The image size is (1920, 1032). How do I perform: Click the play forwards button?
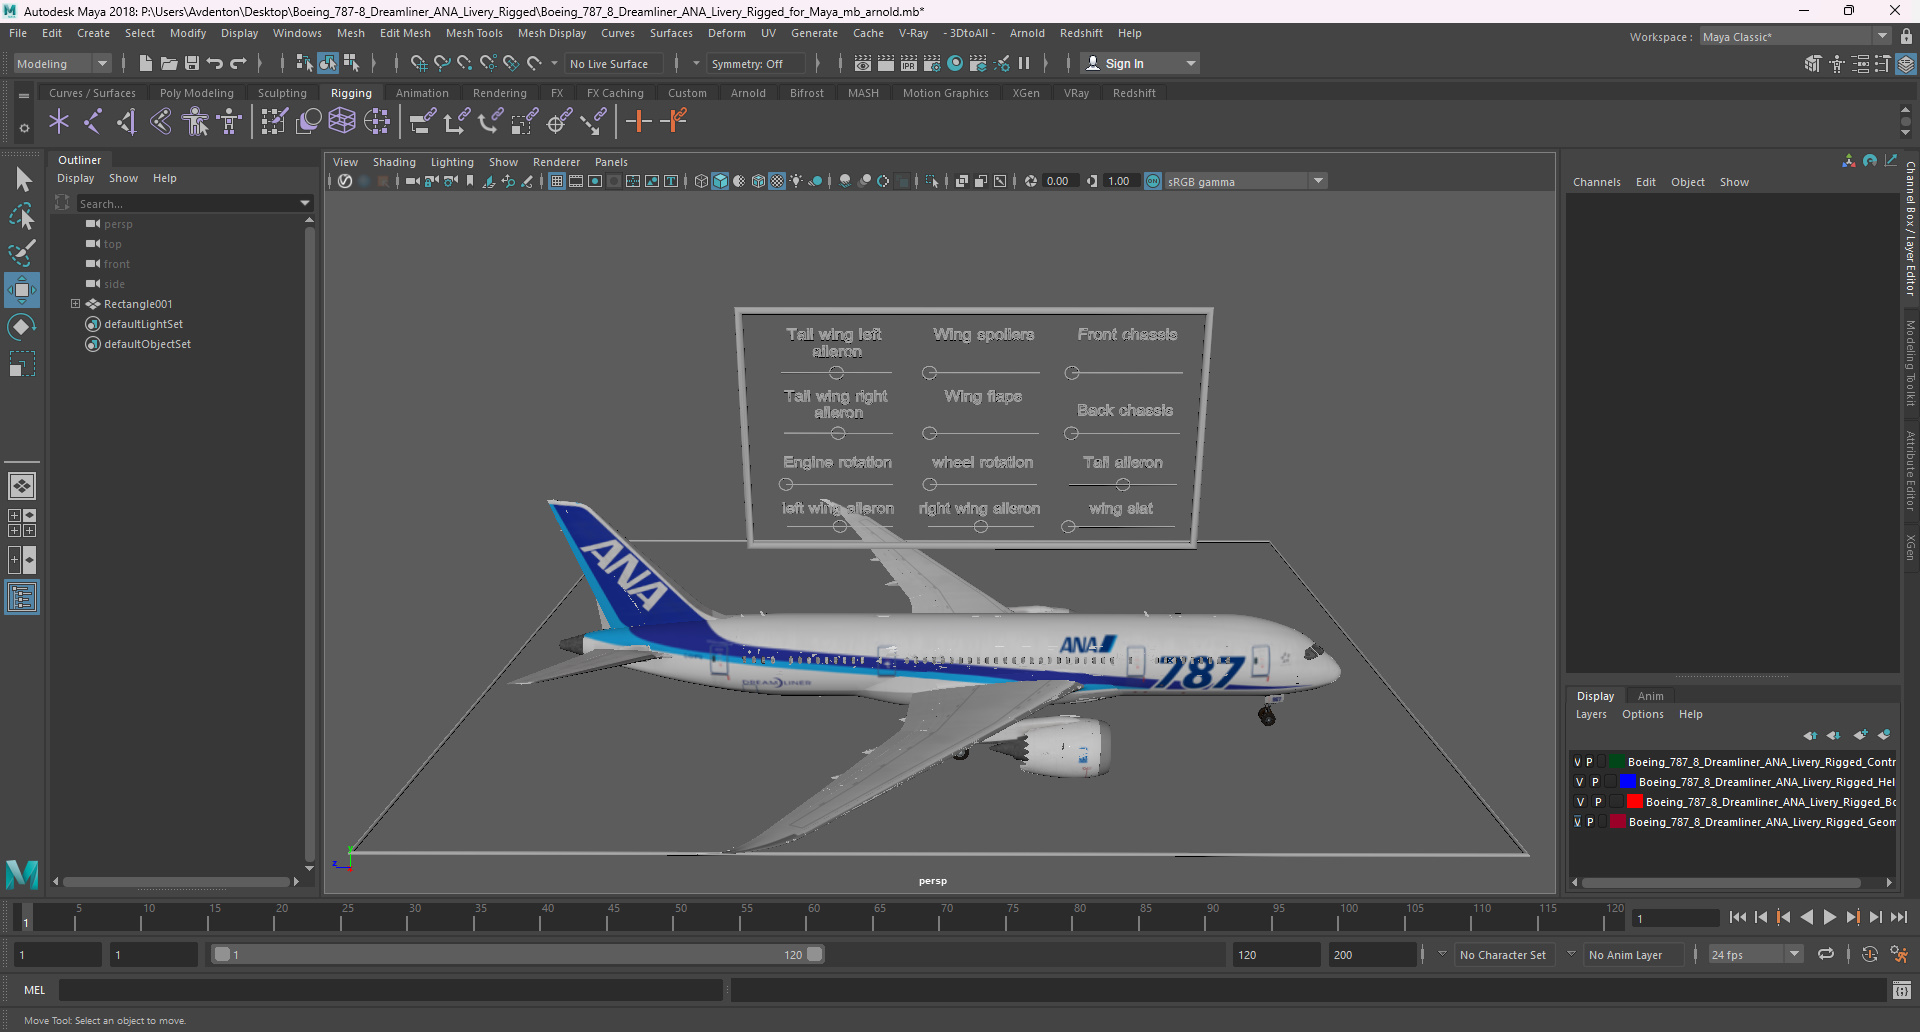pyautogui.click(x=1829, y=917)
